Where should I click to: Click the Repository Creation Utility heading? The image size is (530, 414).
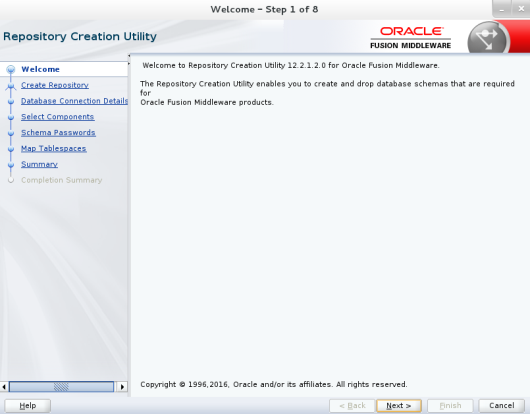80,36
